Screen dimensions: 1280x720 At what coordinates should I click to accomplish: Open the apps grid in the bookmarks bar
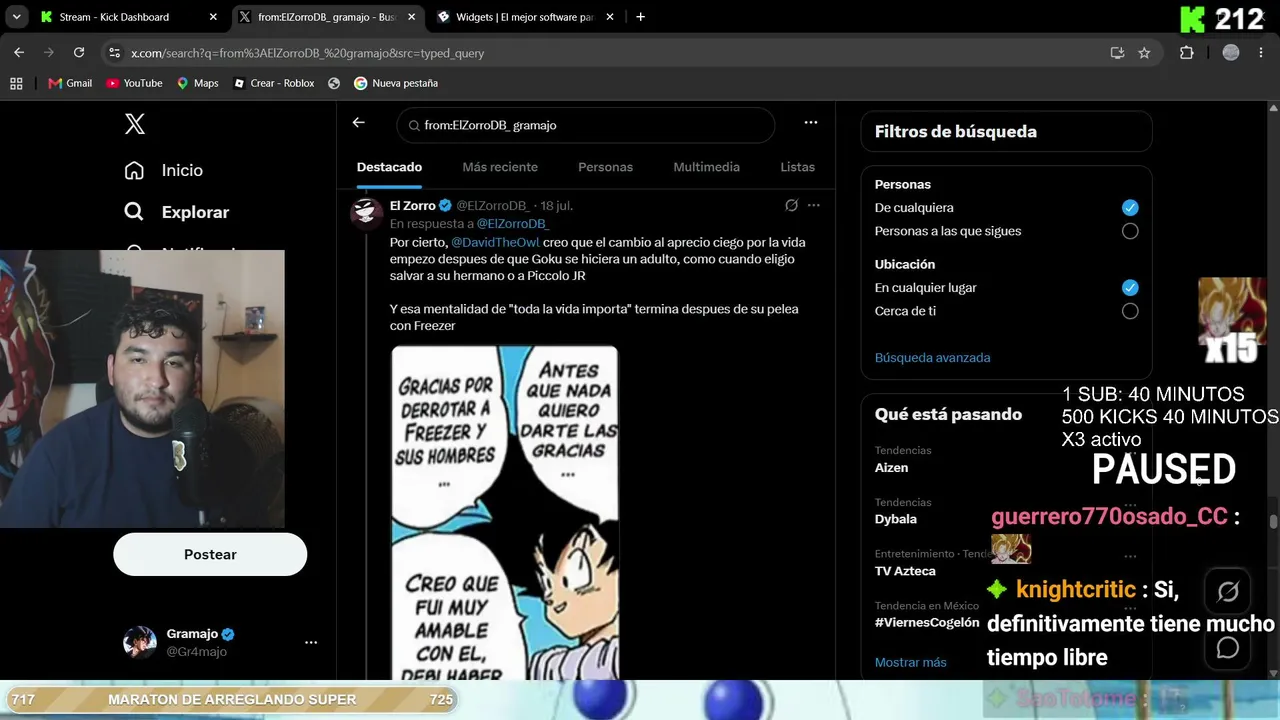pos(16,83)
